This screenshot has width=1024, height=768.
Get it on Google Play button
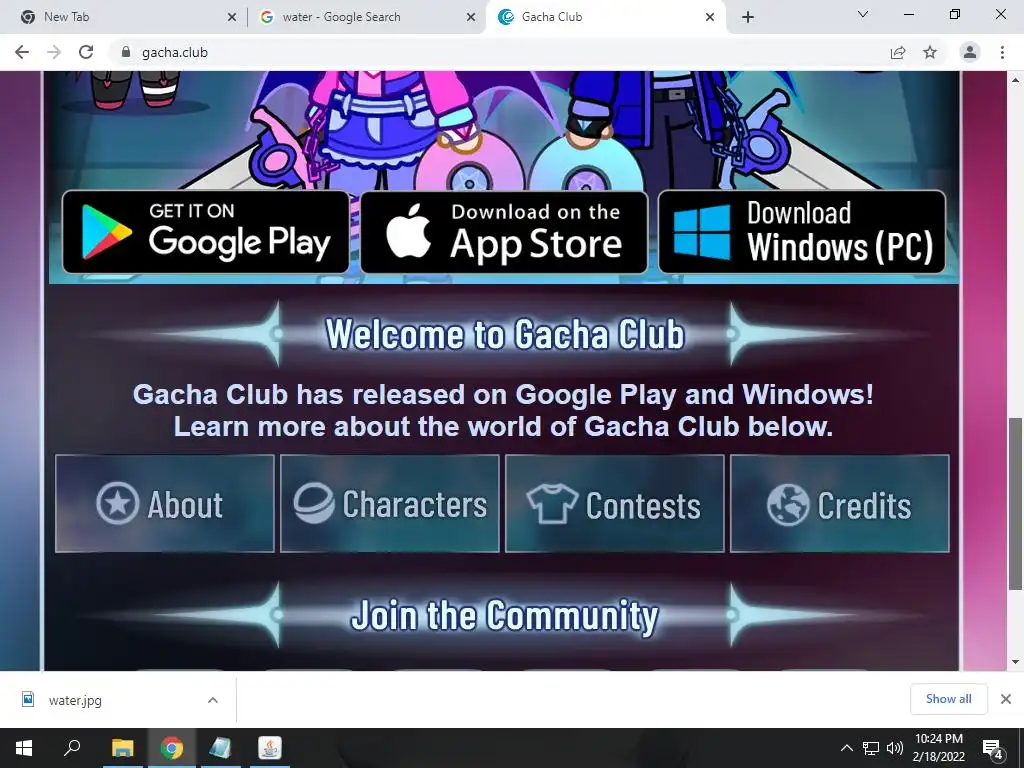tap(206, 232)
